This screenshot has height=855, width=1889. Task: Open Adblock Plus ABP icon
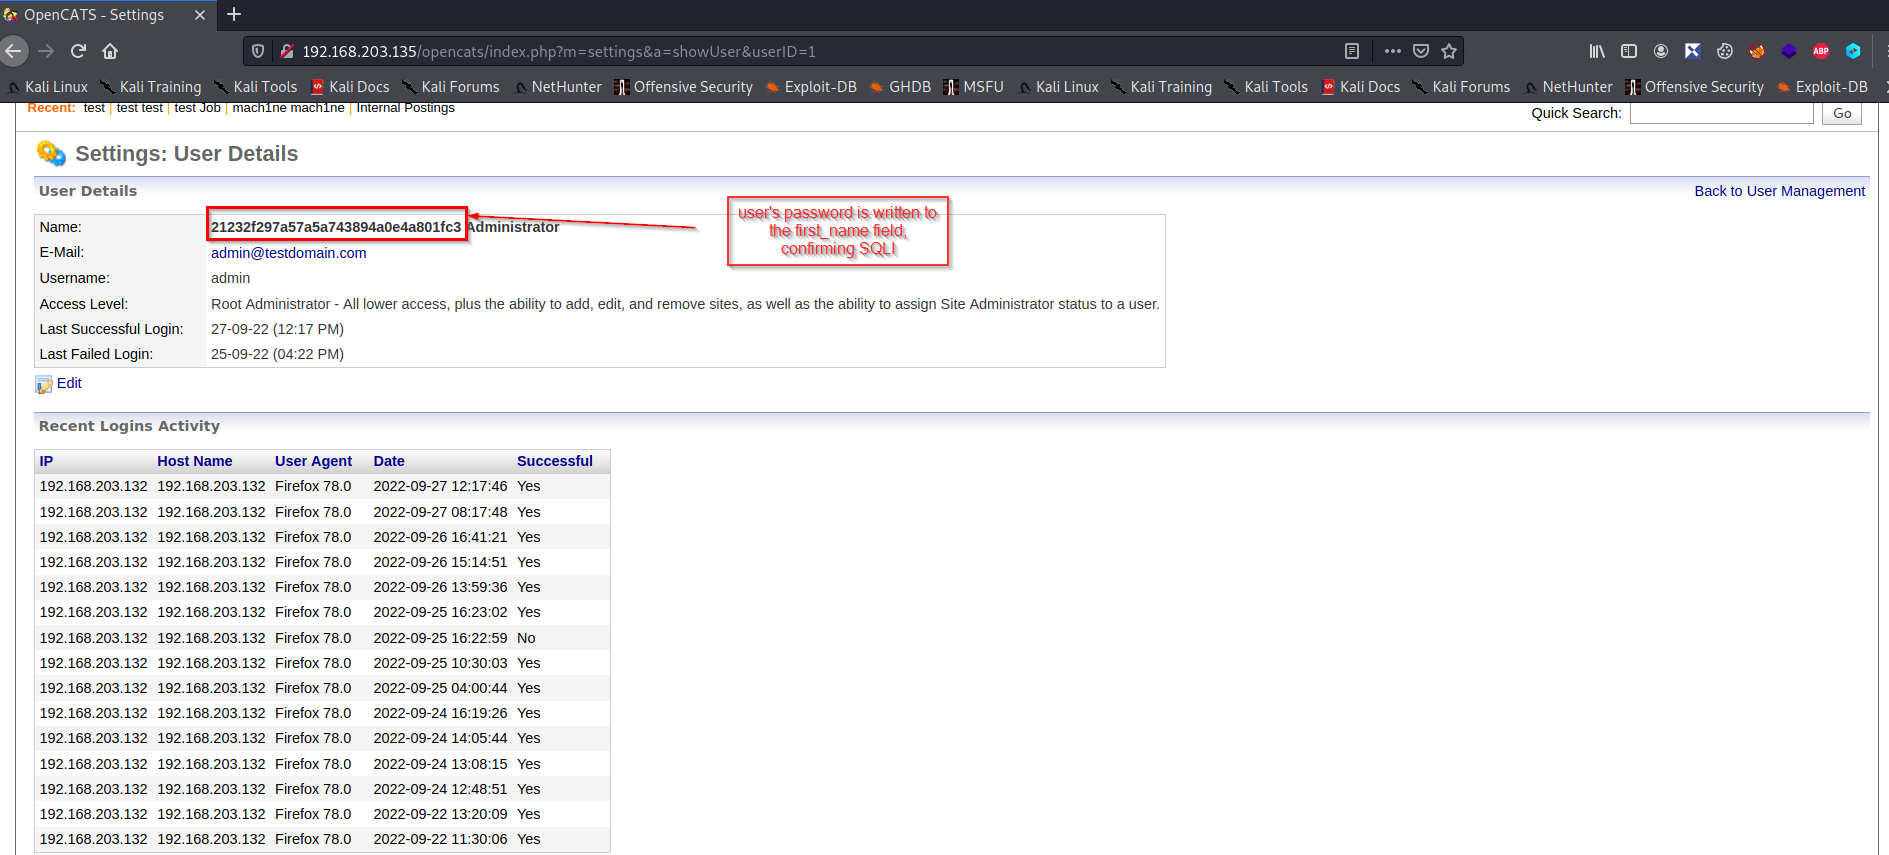1821,51
